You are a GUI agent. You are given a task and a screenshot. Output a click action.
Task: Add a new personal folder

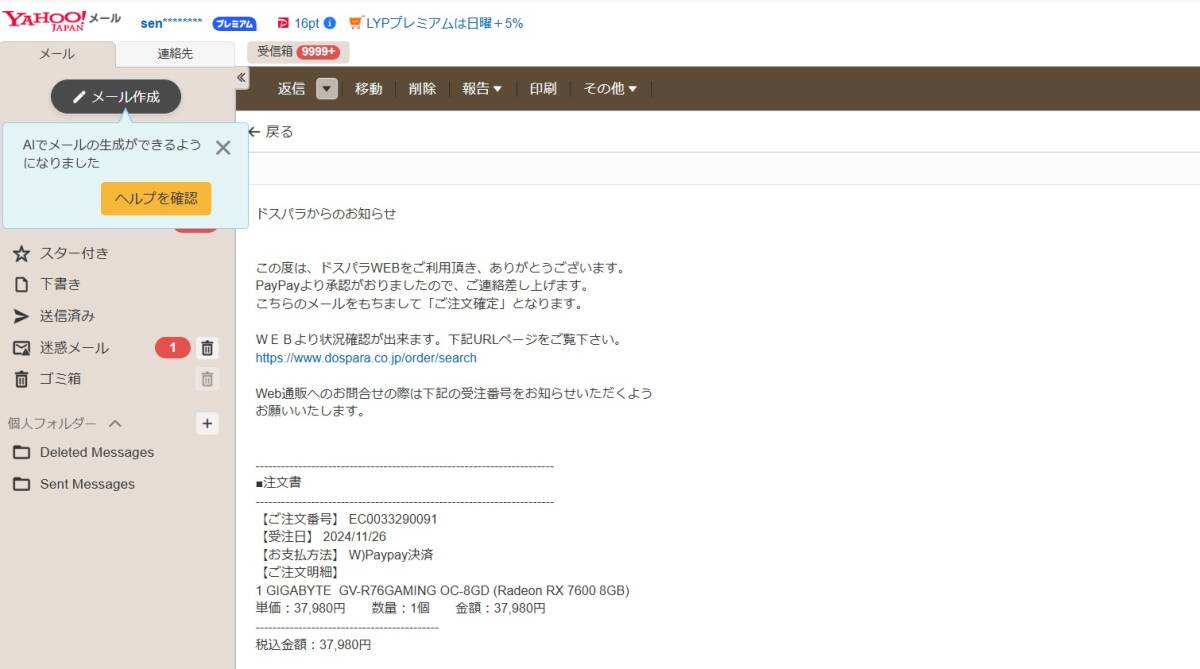click(207, 423)
